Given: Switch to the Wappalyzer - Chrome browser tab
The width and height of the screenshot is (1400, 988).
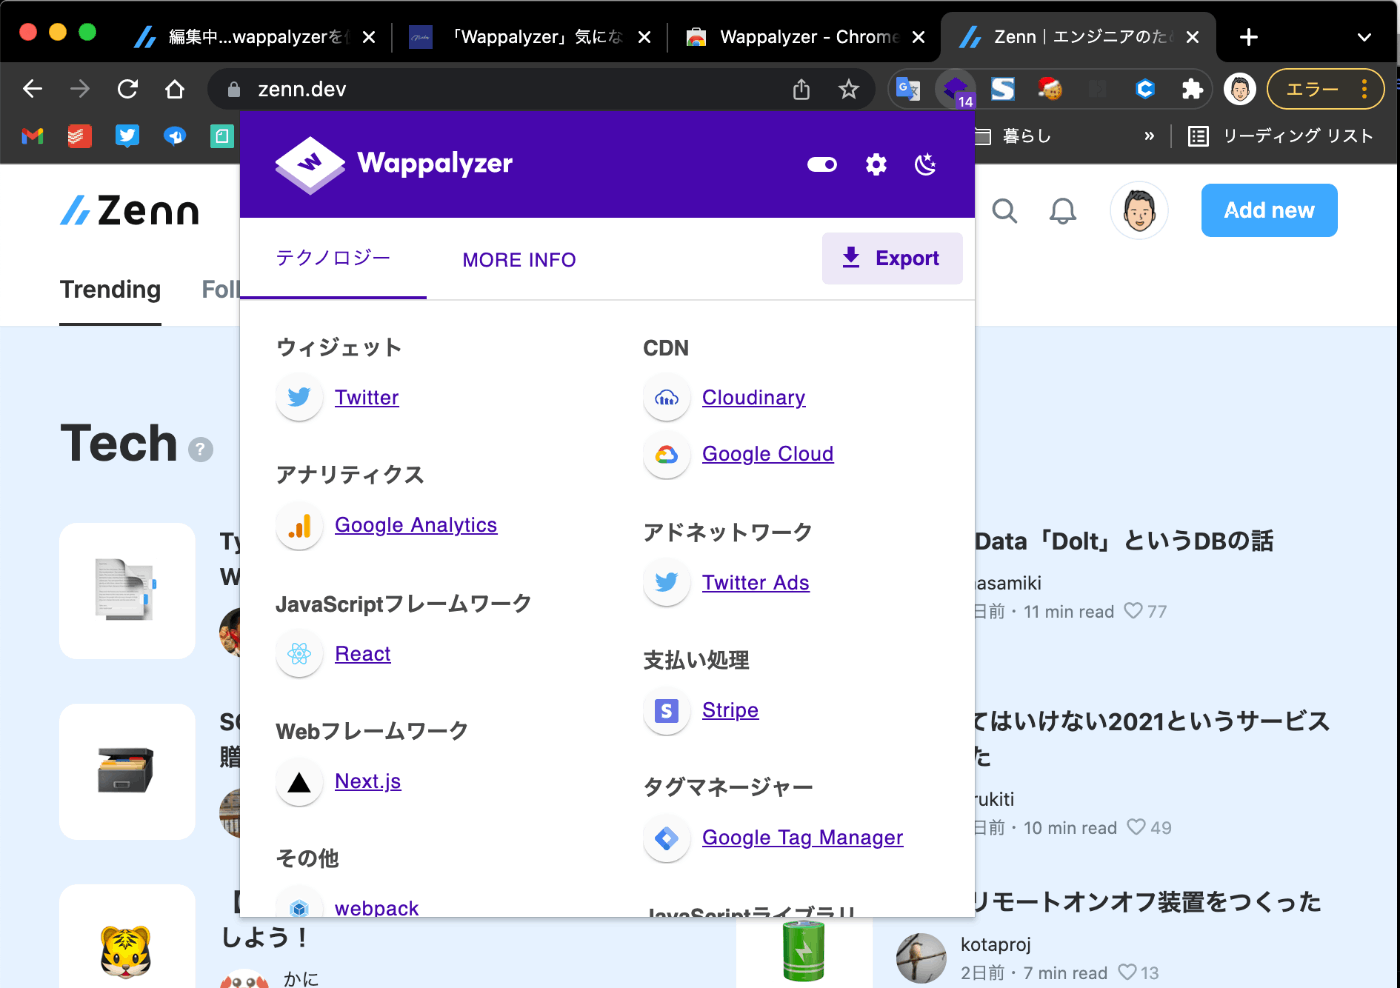Looking at the screenshot, I should [x=804, y=37].
